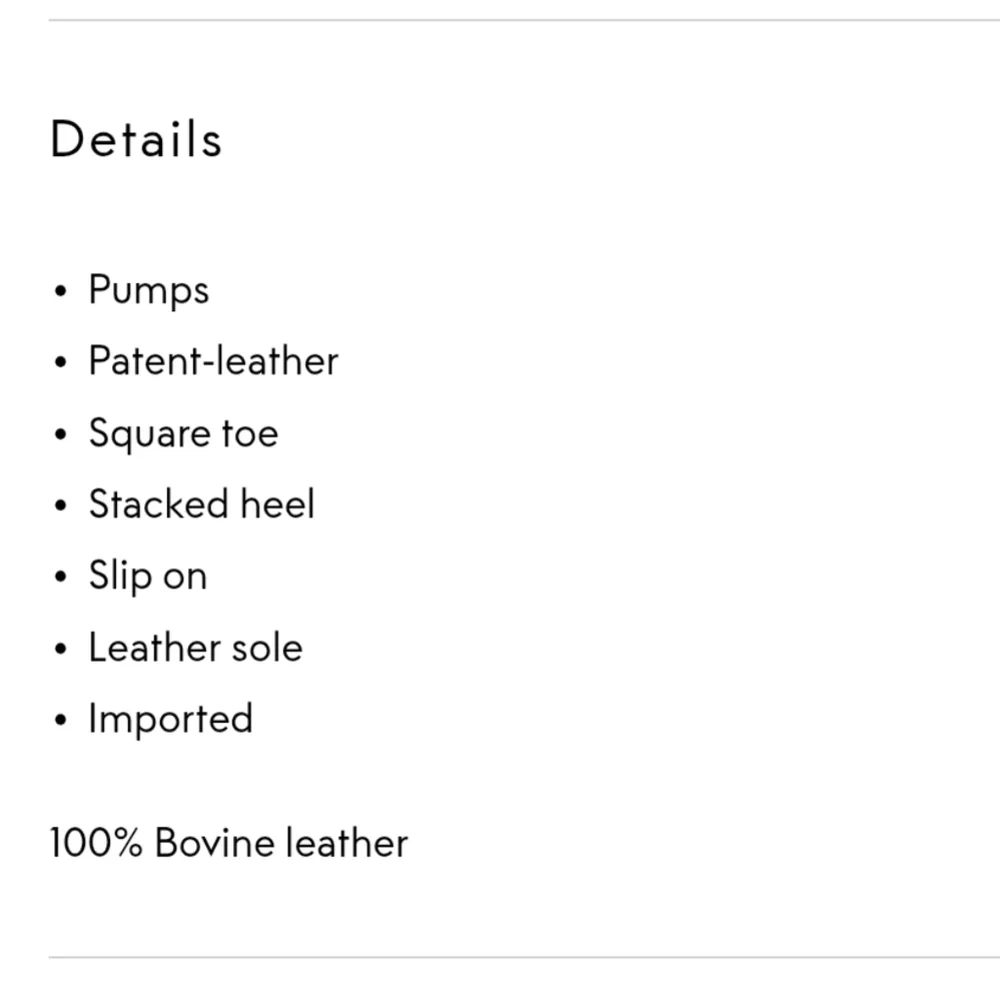Click the bullet point before Square toe
Viewport: 1000px width, 1001px height.
coord(61,435)
